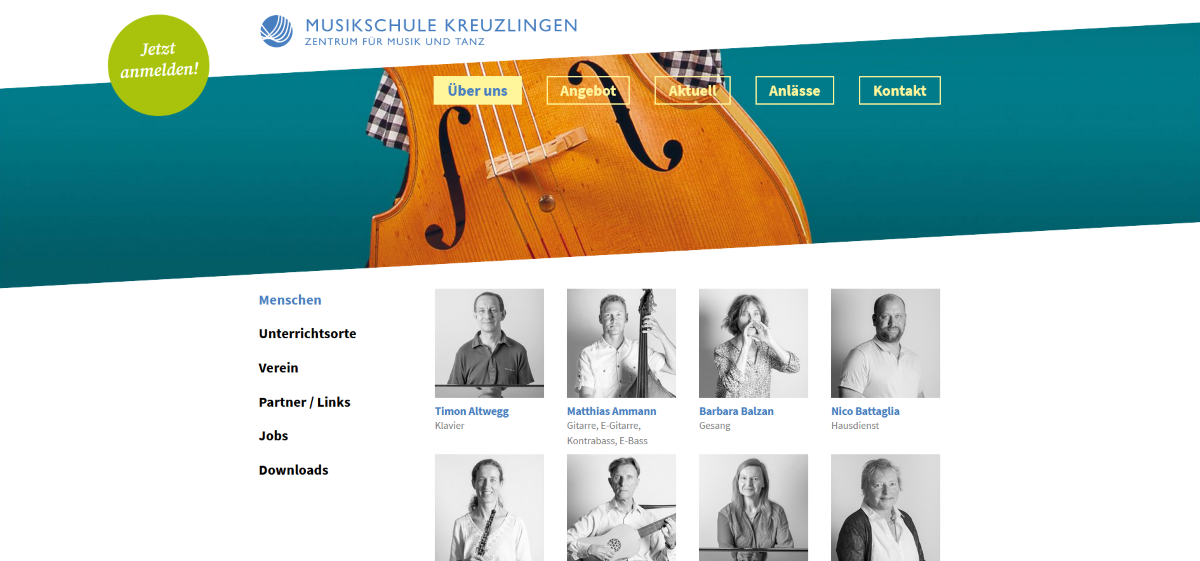Open the Angebot menu item
Screen dimensions: 1200x561
coord(588,90)
